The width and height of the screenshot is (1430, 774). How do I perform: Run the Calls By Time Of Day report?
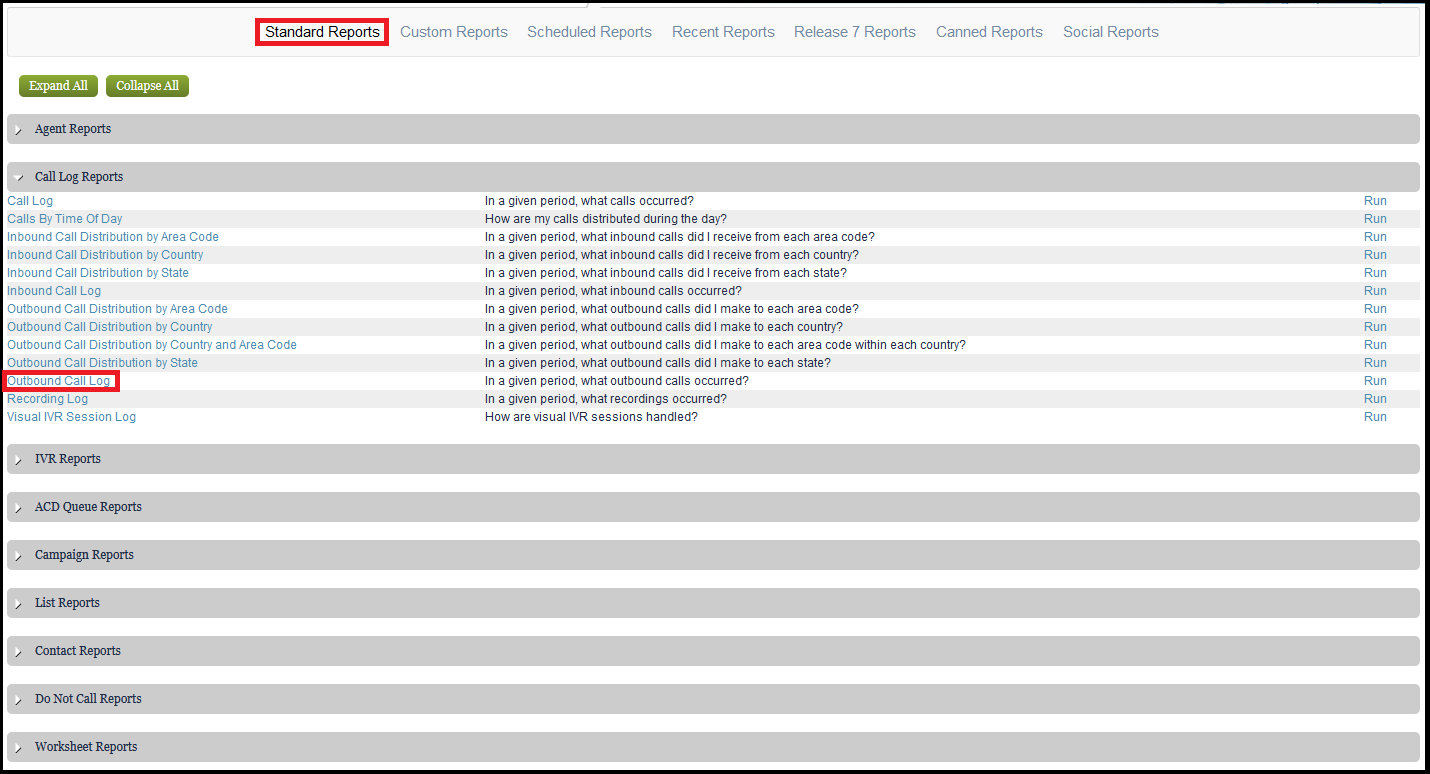pyautogui.click(x=1375, y=219)
